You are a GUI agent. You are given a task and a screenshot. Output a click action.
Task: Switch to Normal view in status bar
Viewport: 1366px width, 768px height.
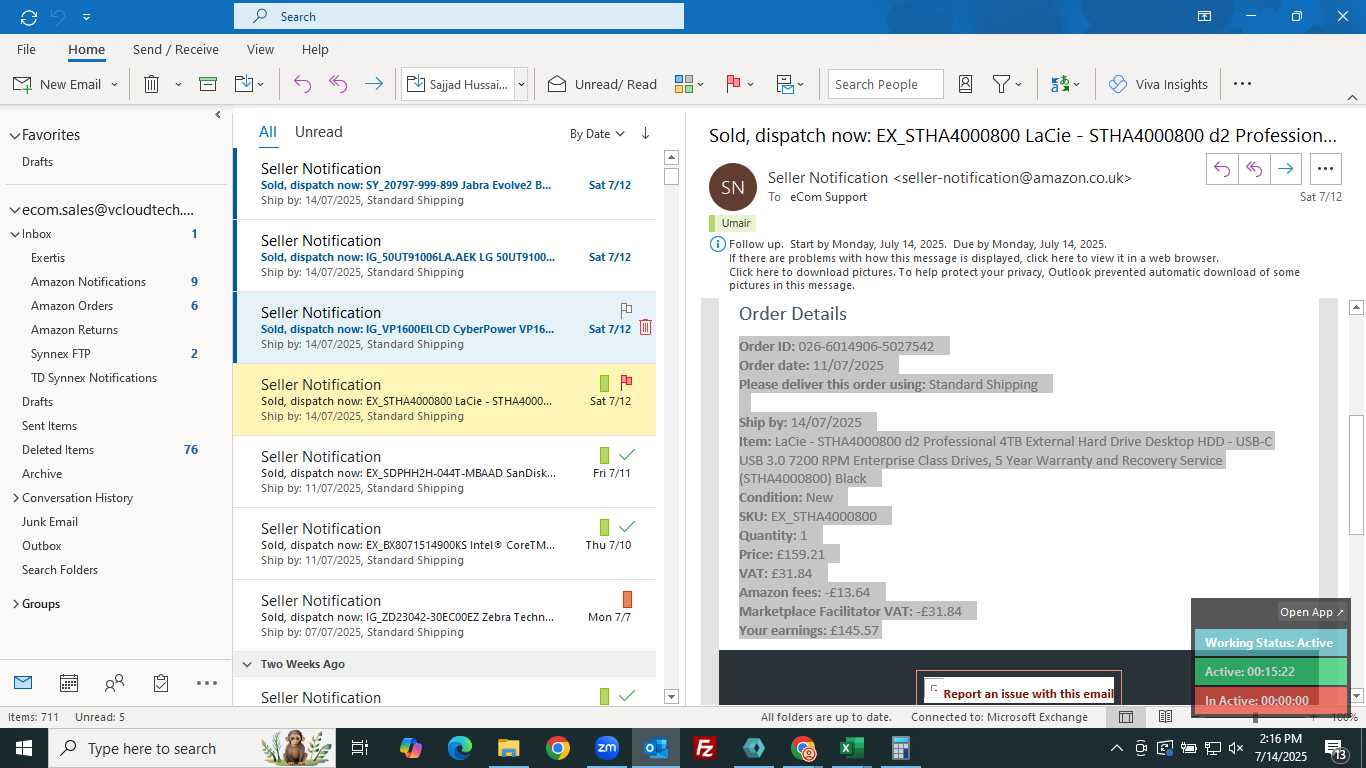point(1126,717)
